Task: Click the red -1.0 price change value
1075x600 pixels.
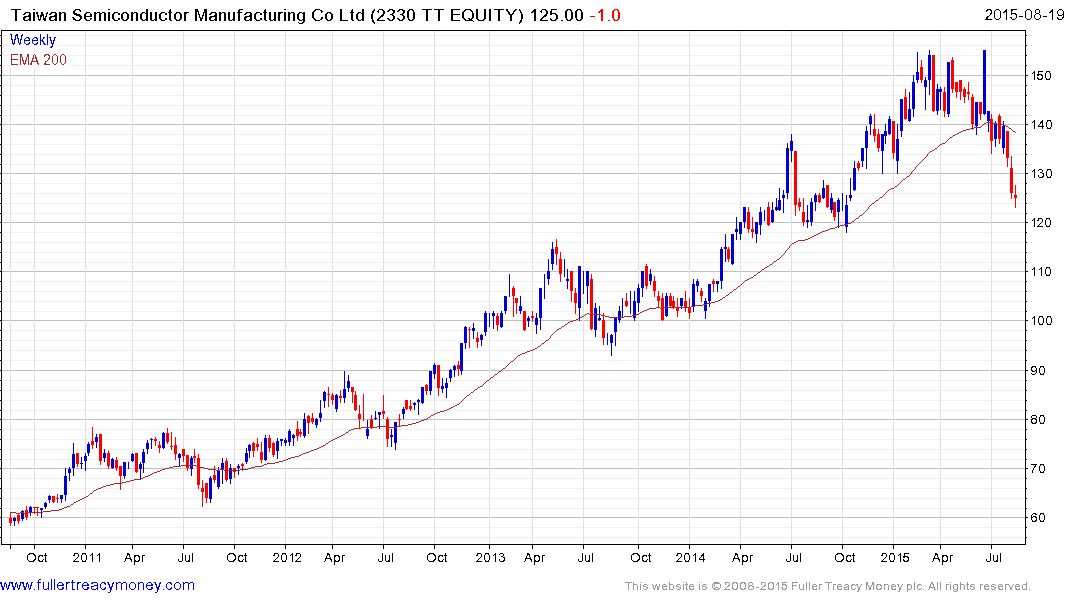Action: 604,15
